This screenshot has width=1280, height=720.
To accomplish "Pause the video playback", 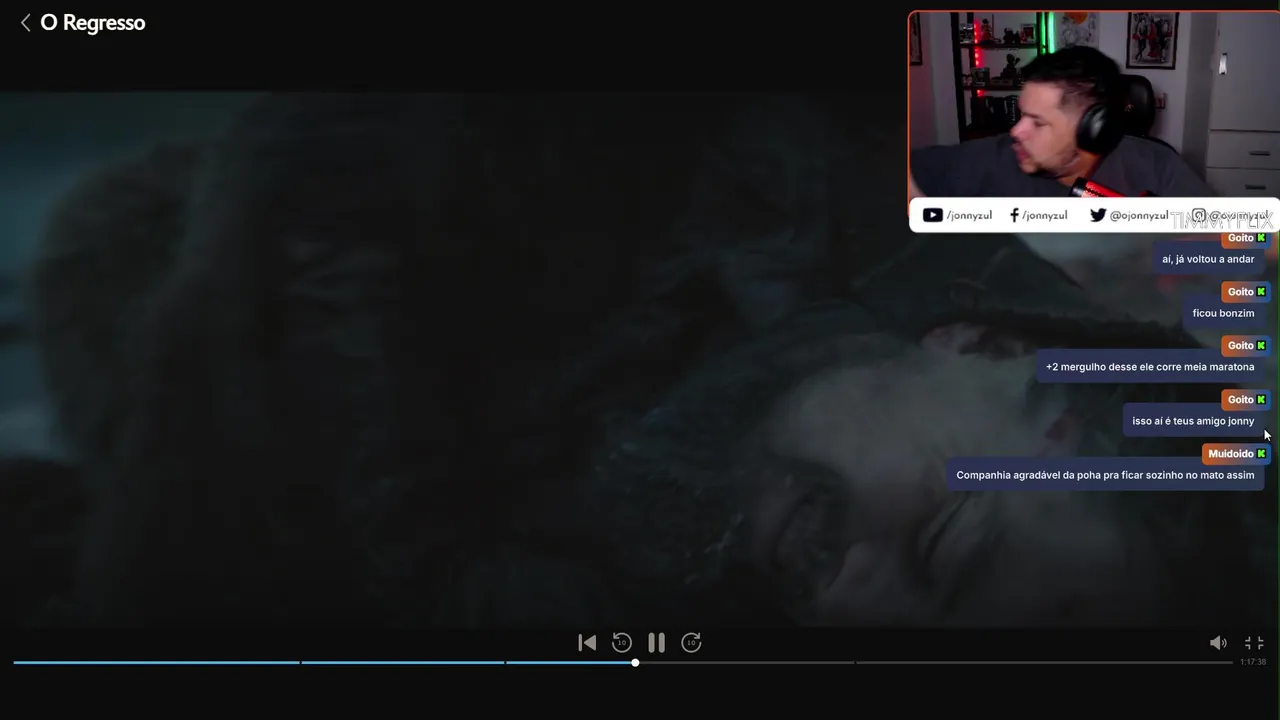I will coord(656,643).
